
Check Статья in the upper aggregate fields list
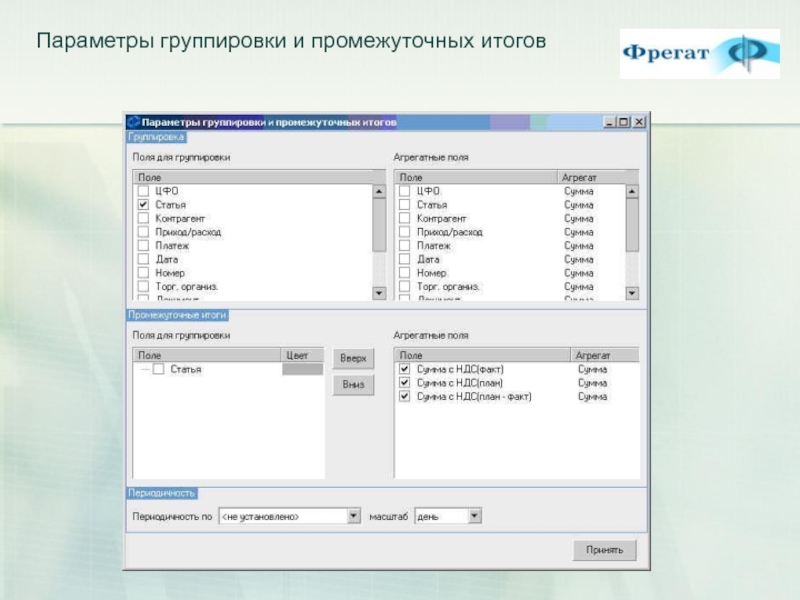coord(405,205)
